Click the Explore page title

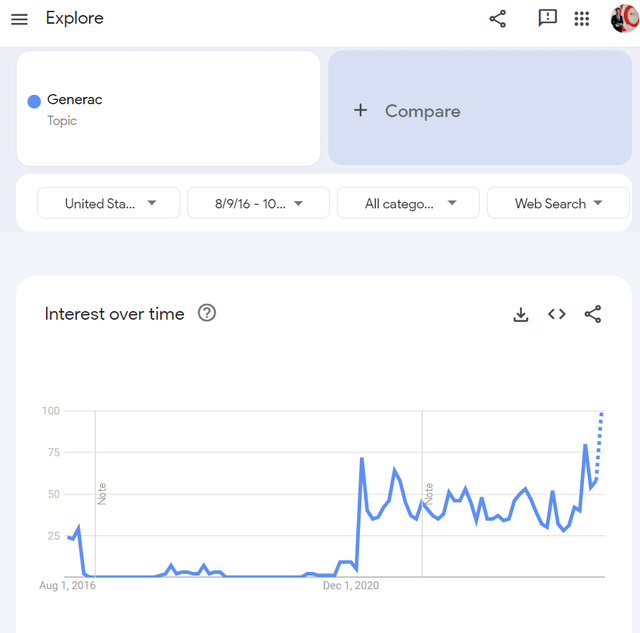point(75,19)
